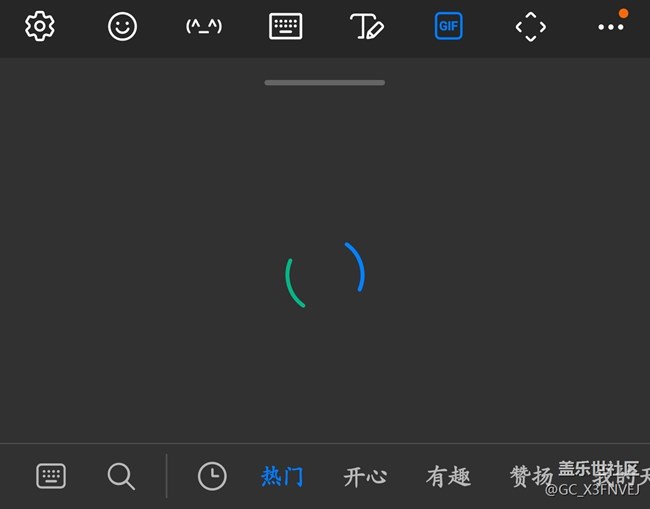This screenshot has width=650, height=509.
Task: Click the @GC_X3FNVEJ watermark text
Action: point(593,490)
